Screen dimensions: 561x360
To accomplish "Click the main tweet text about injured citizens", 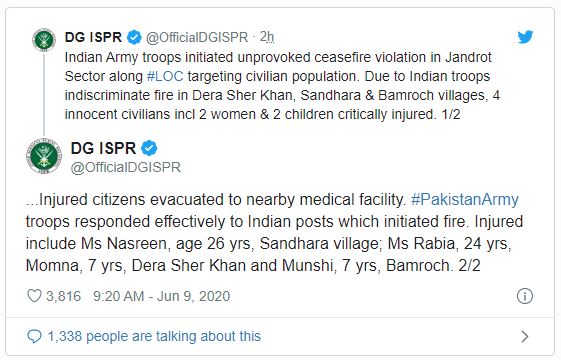I will [274, 233].
